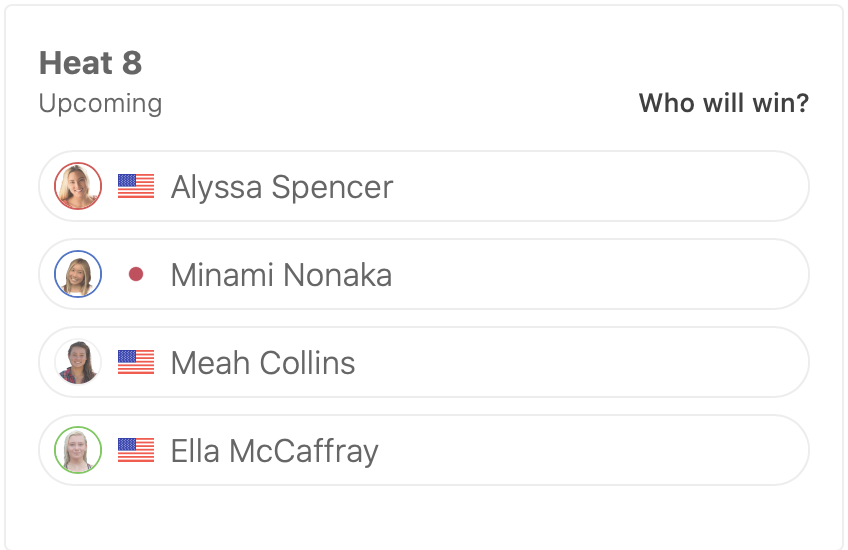
Task: Click the "Who will win?" prompt
Action: (723, 103)
